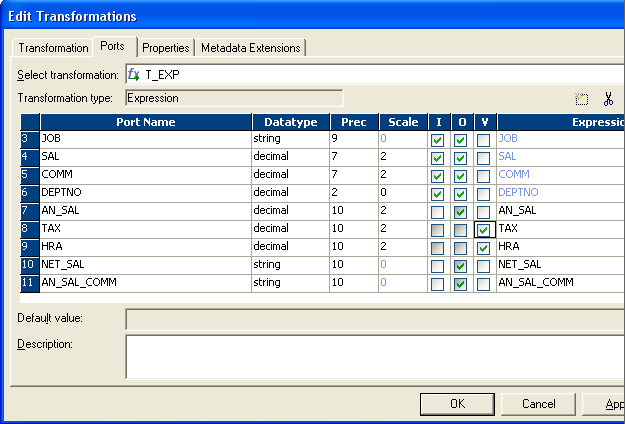Check the variable checkbox for AN_SAL_COMM
This screenshot has width=625, height=424.
(x=483, y=284)
